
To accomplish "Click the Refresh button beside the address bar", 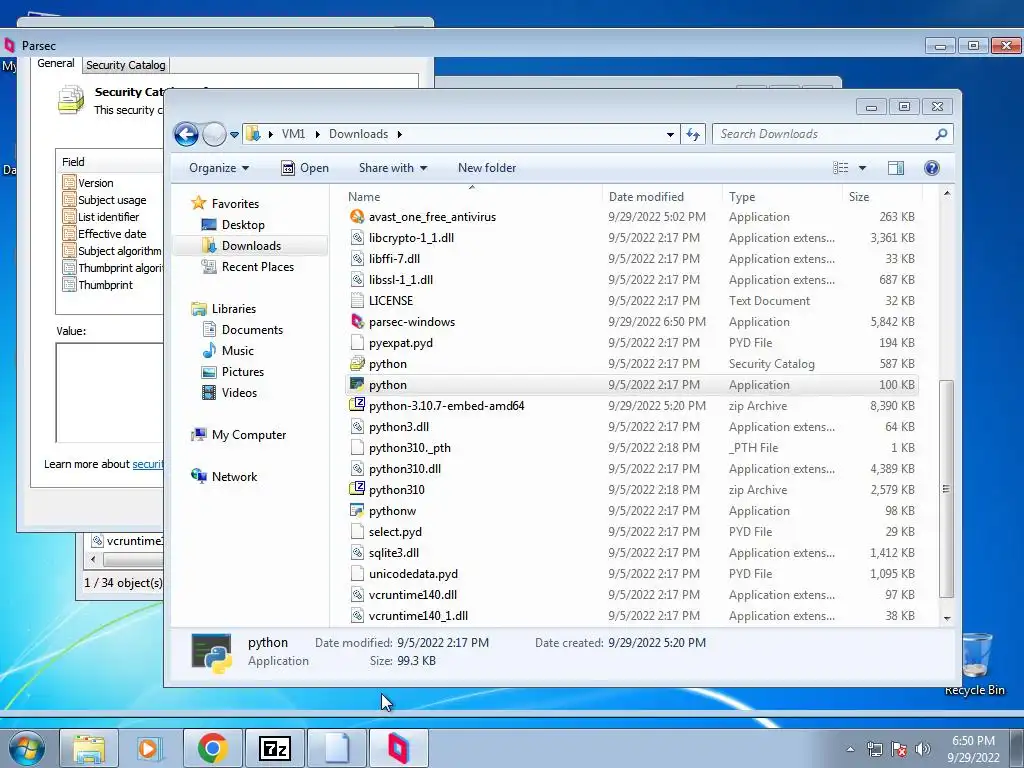I will (x=692, y=134).
